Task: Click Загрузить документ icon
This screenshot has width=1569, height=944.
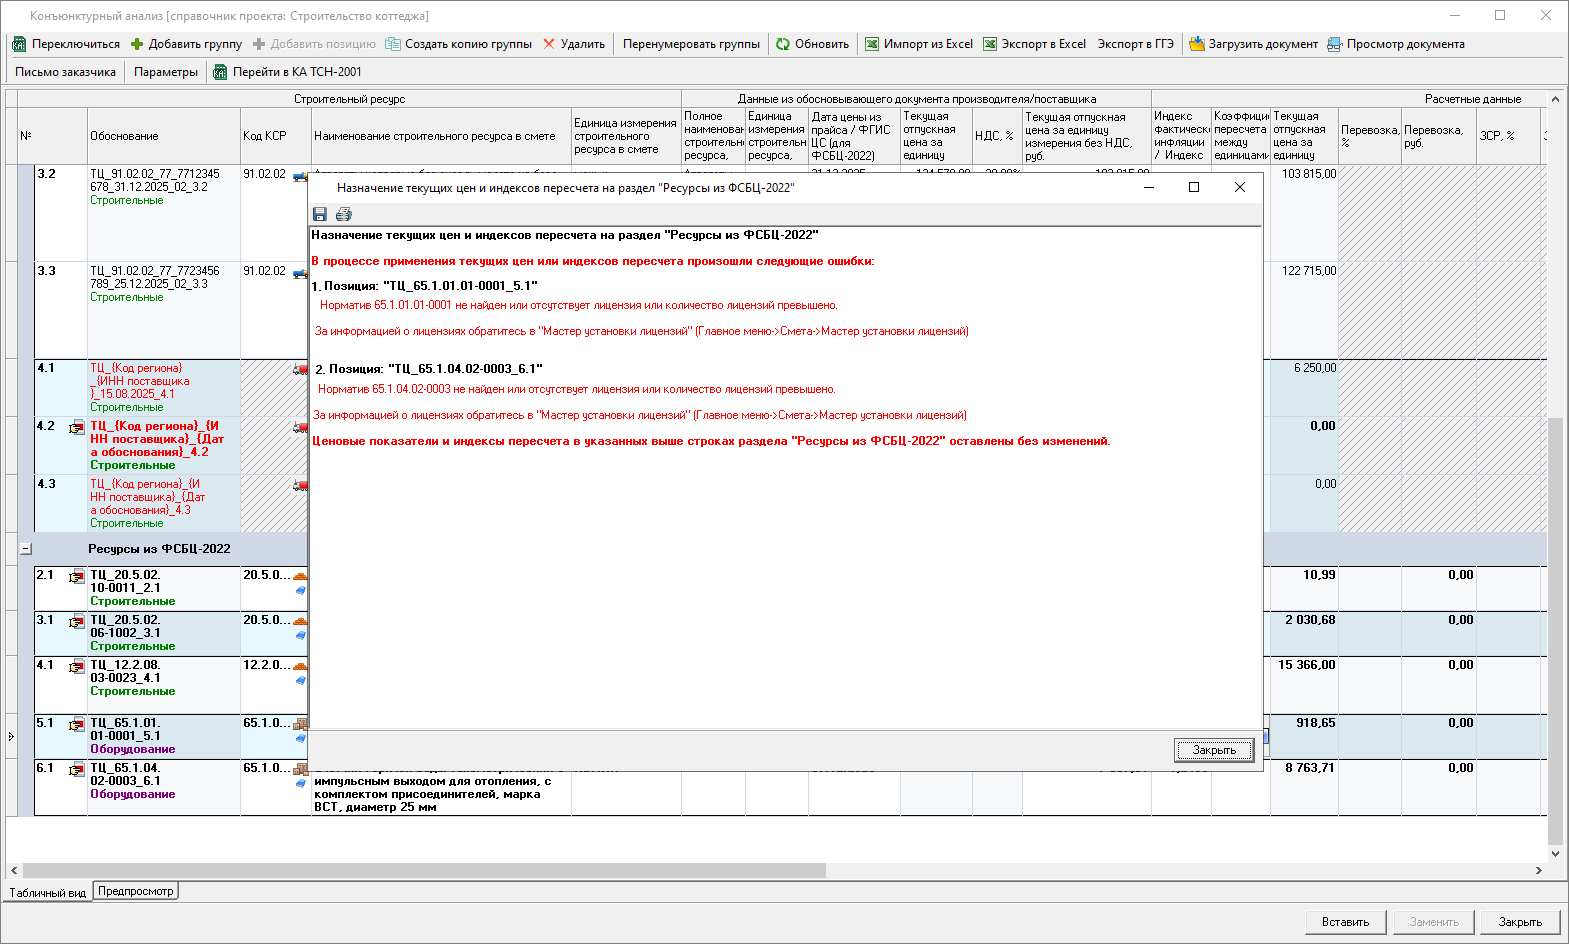Action: pyautogui.click(x=1197, y=44)
